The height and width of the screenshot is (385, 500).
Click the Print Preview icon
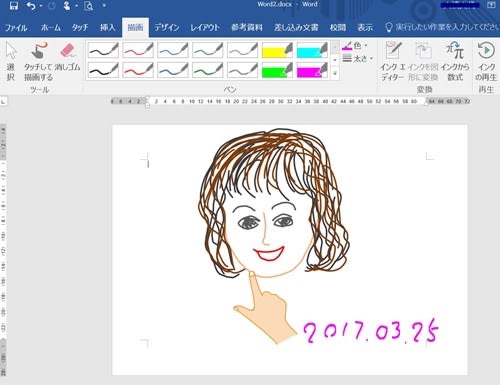89,6
